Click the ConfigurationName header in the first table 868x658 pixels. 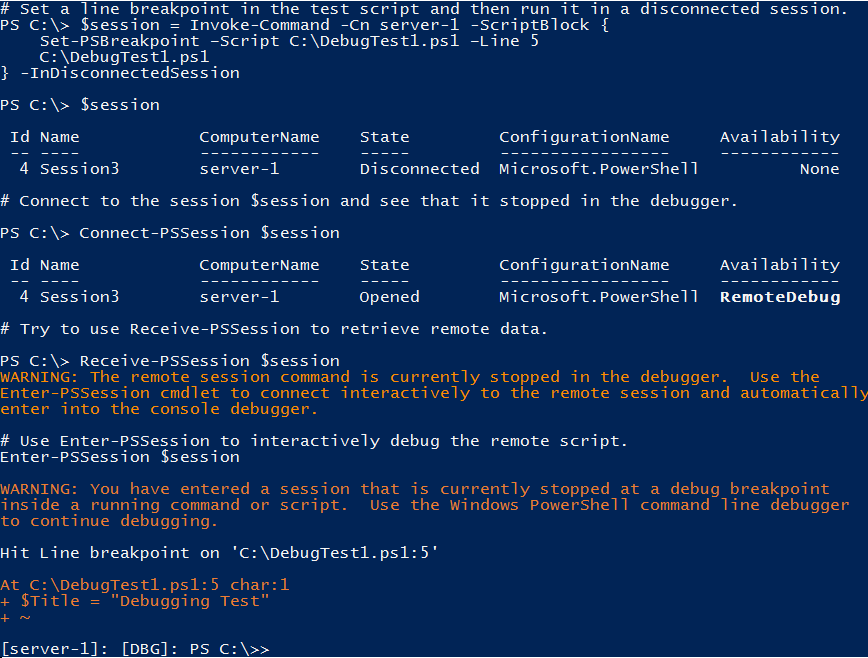[x=584, y=137]
